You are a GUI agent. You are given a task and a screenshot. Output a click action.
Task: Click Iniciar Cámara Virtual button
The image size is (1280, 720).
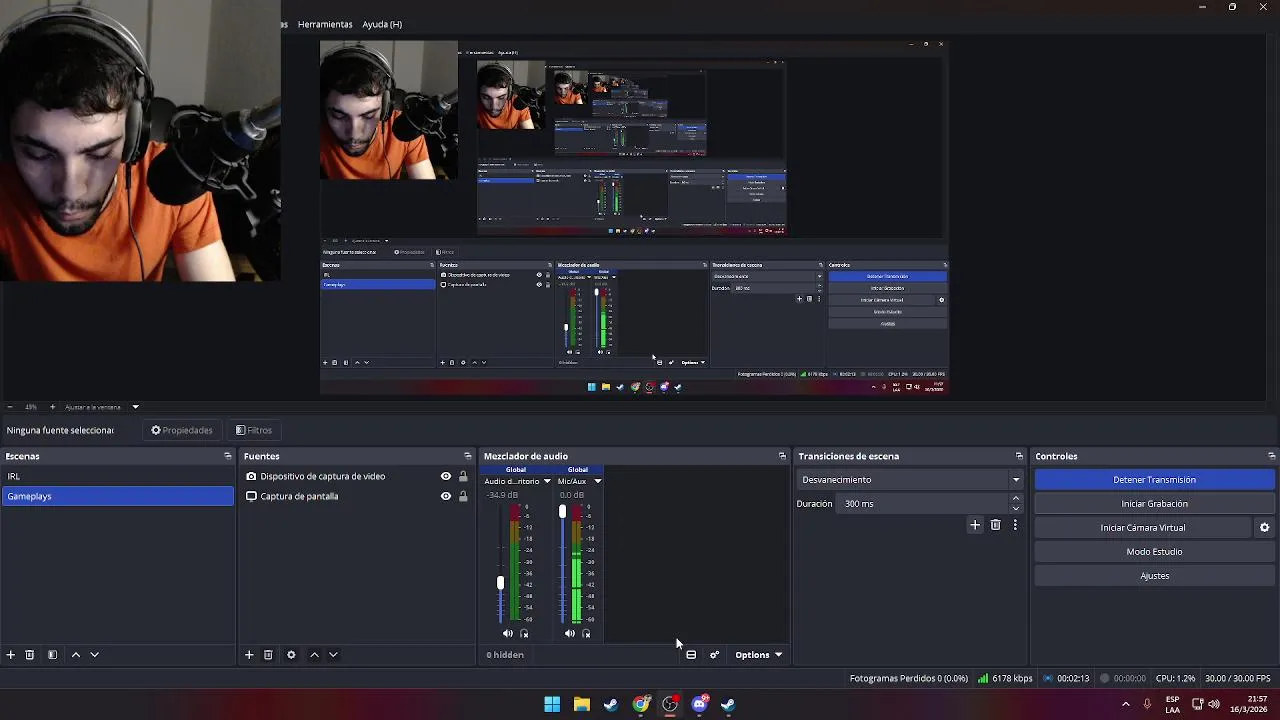pos(1143,528)
